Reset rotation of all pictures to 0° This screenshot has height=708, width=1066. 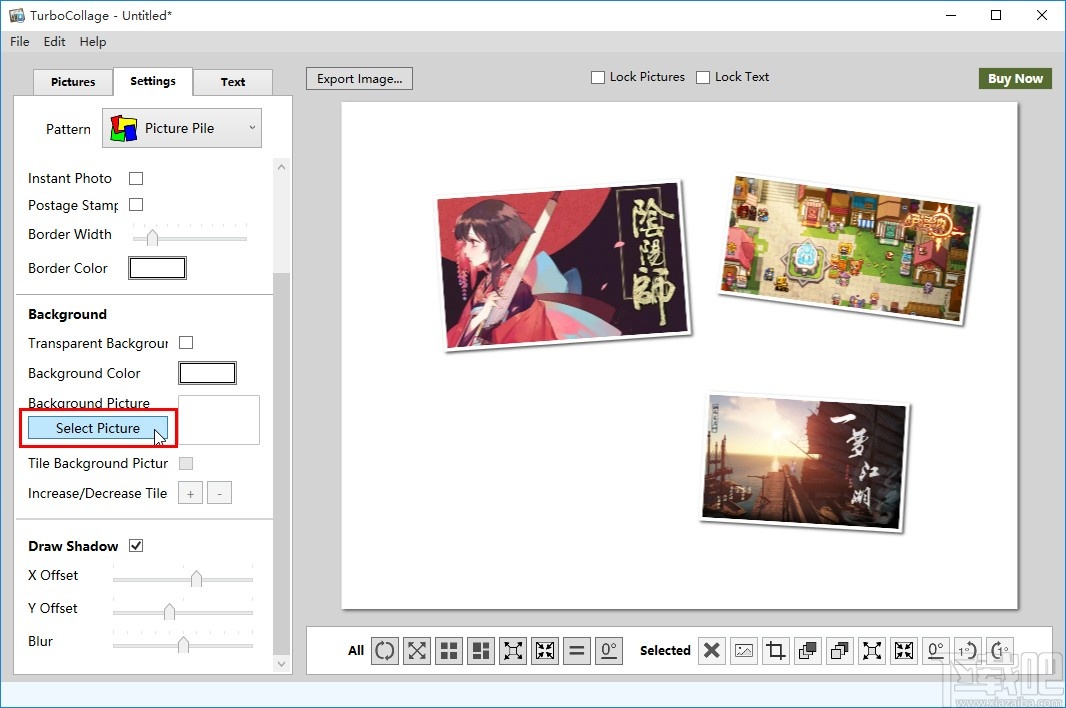tap(609, 650)
